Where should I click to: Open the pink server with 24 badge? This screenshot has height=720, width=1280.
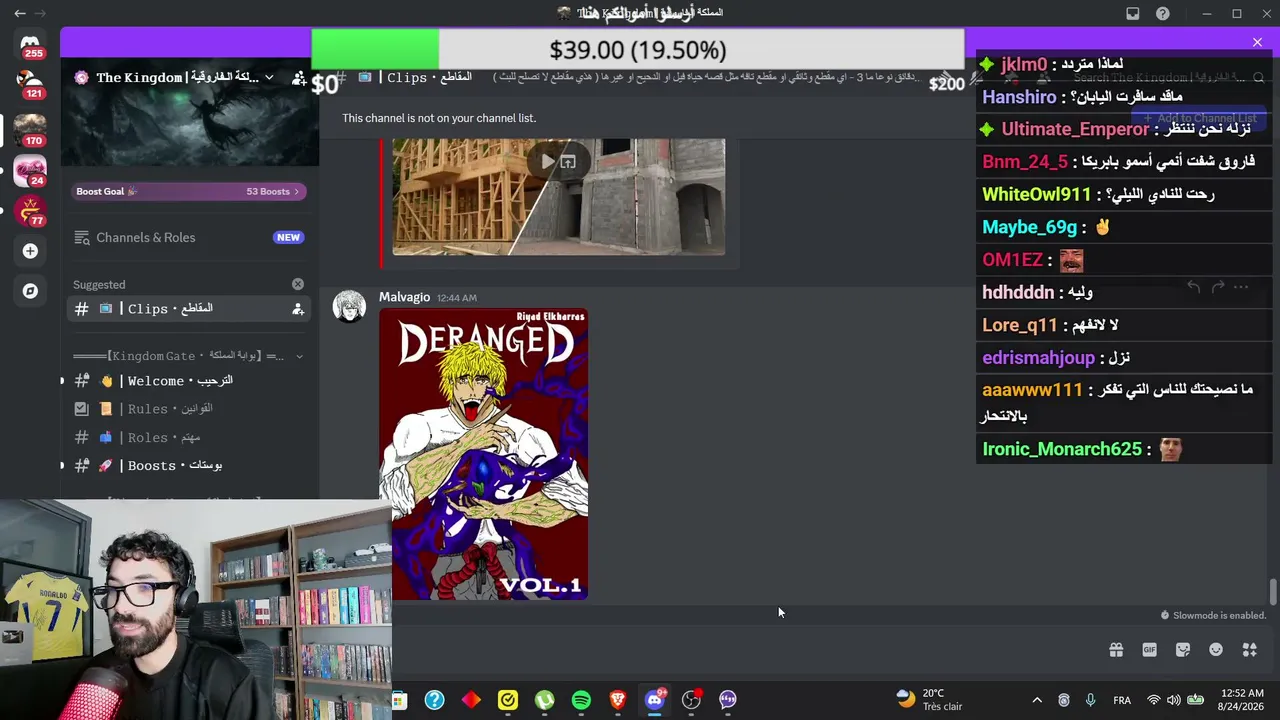click(x=30, y=171)
